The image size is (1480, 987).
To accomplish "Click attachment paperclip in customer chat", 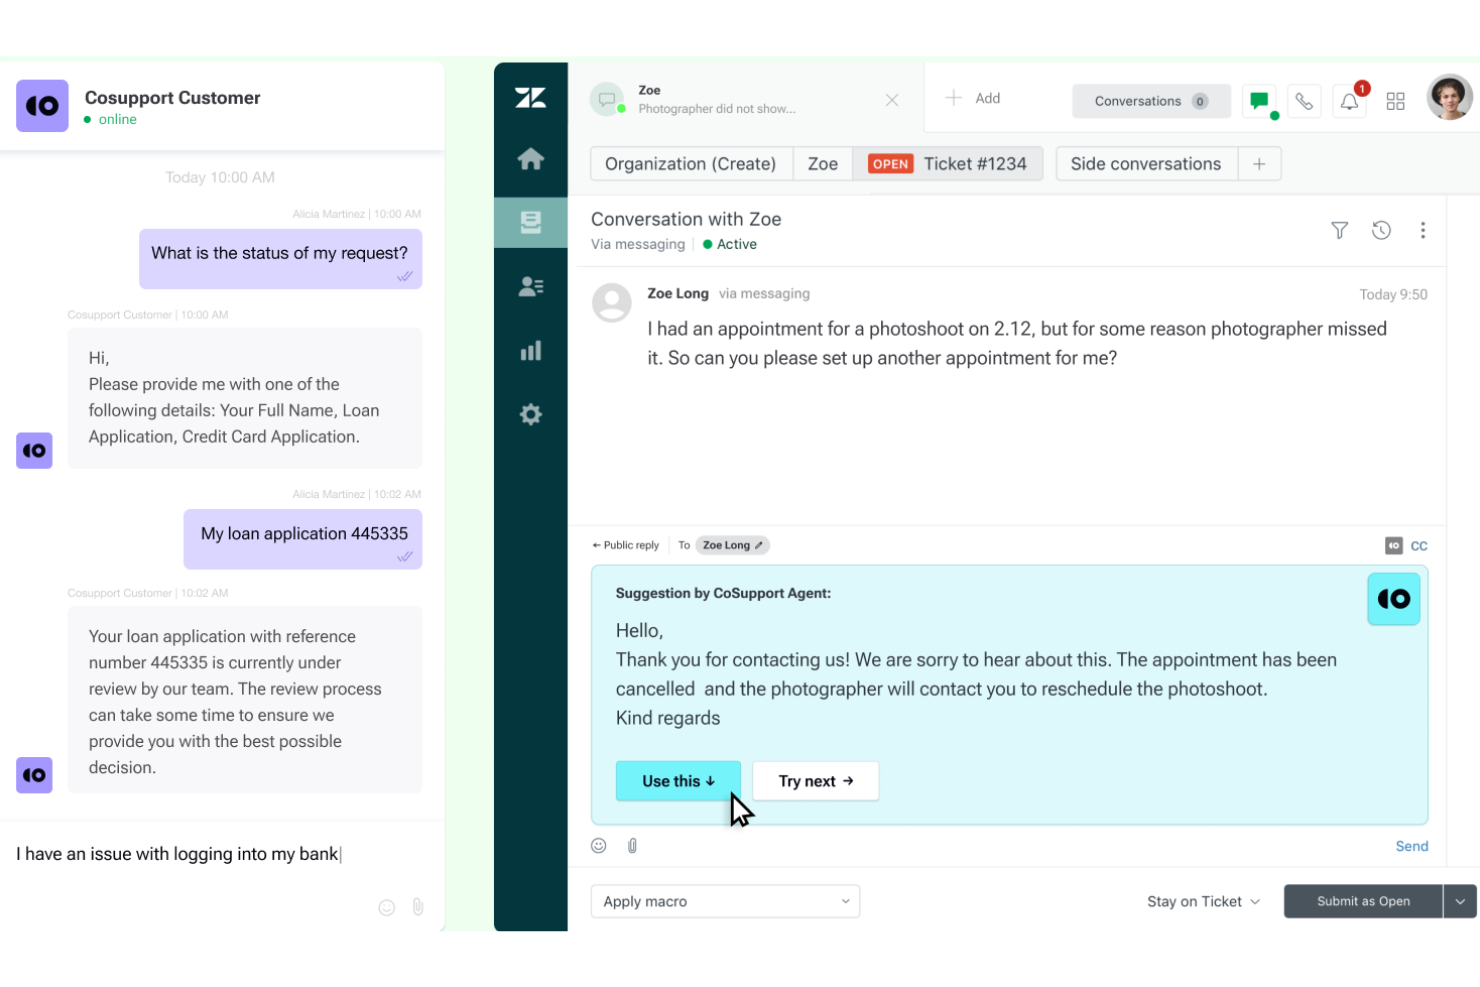I will pyautogui.click(x=418, y=907).
